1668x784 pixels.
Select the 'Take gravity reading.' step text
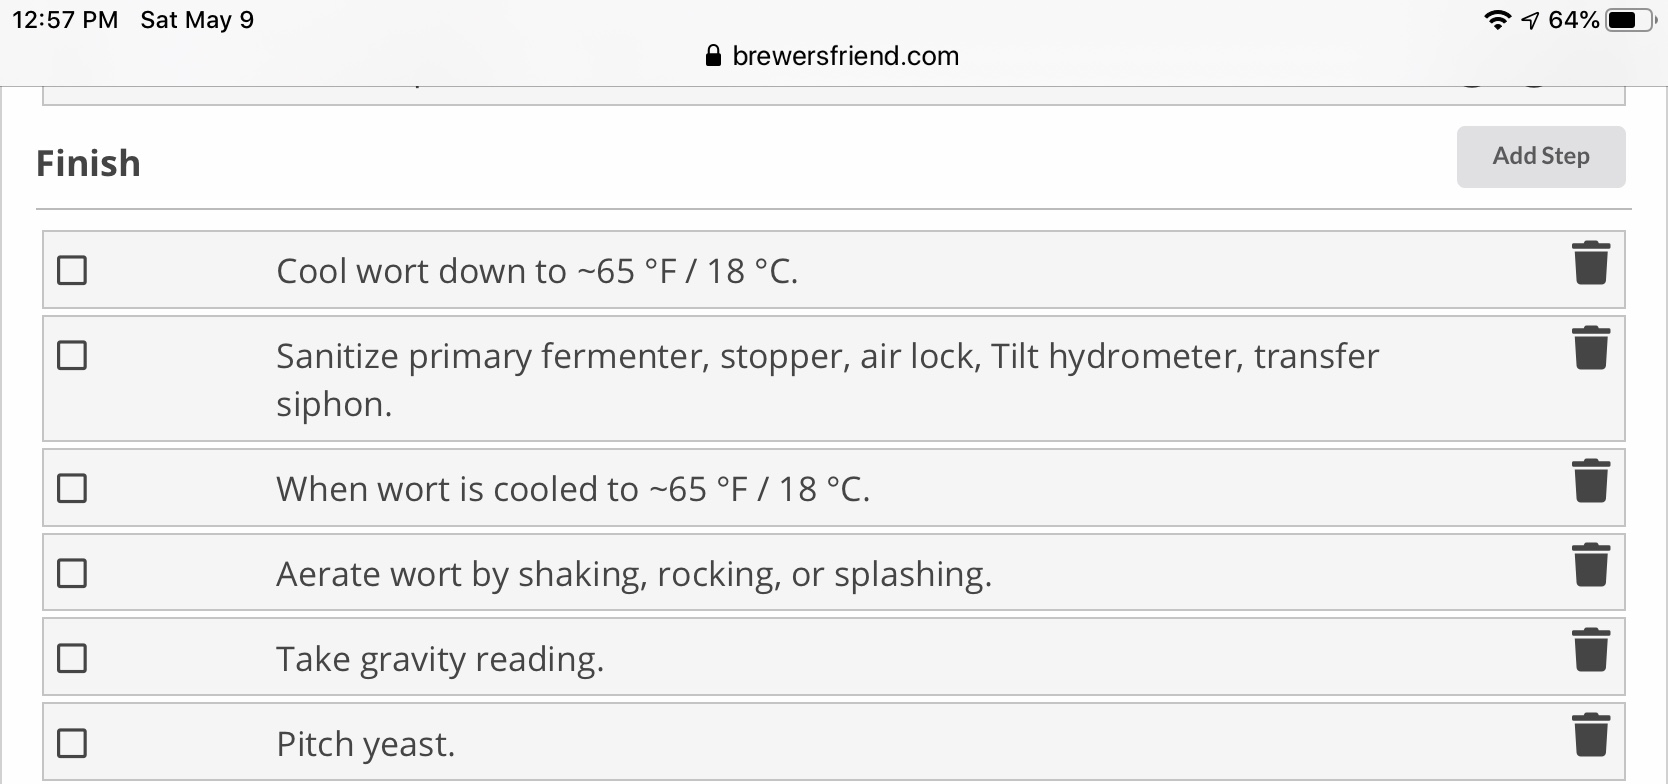coord(440,659)
